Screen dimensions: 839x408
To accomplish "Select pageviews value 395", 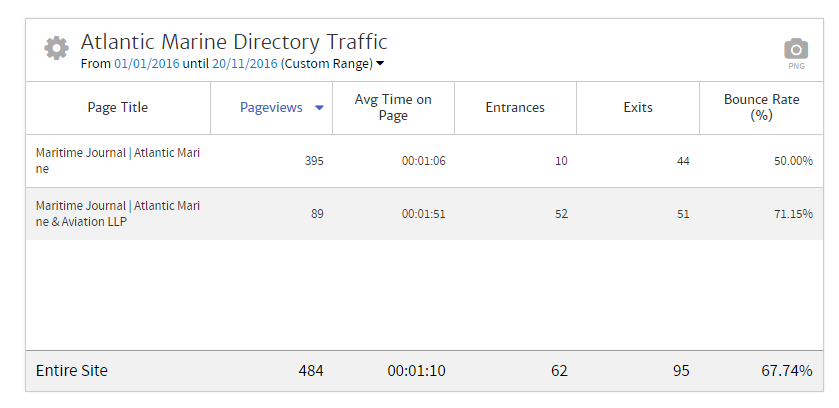I will pos(314,161).
